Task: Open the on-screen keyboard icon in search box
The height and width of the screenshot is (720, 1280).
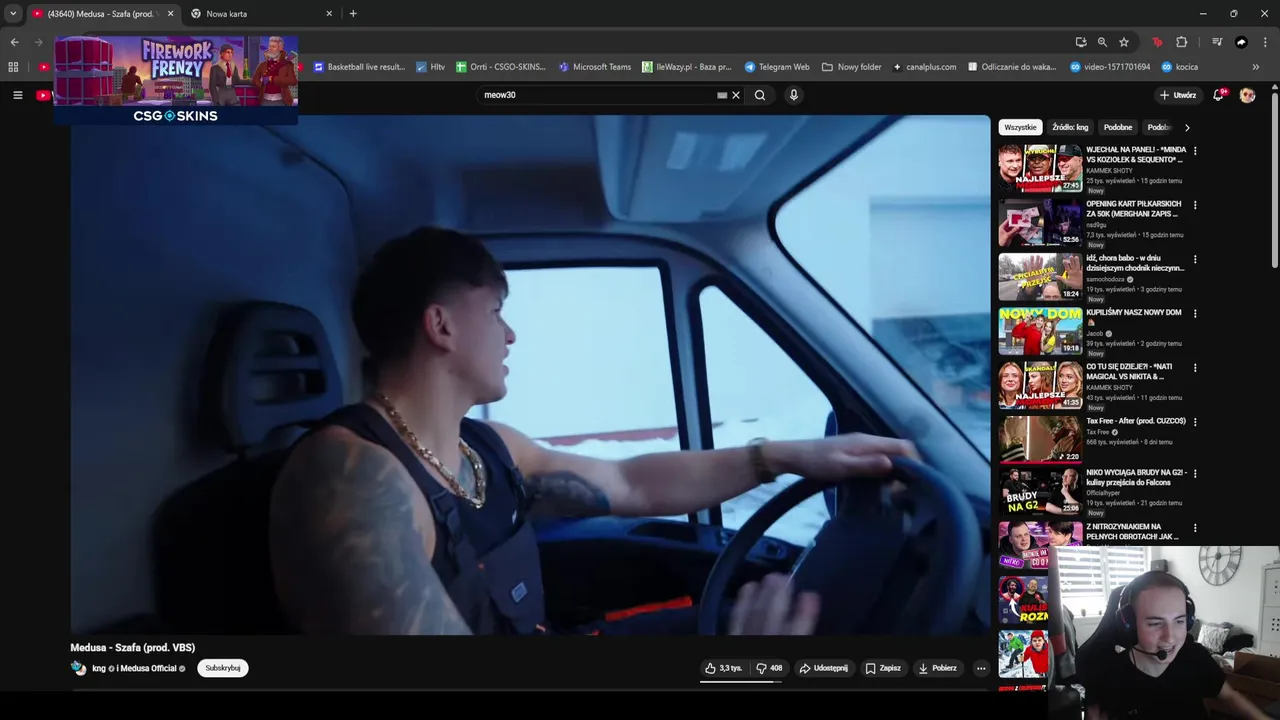Action: (x=722, y=95)
